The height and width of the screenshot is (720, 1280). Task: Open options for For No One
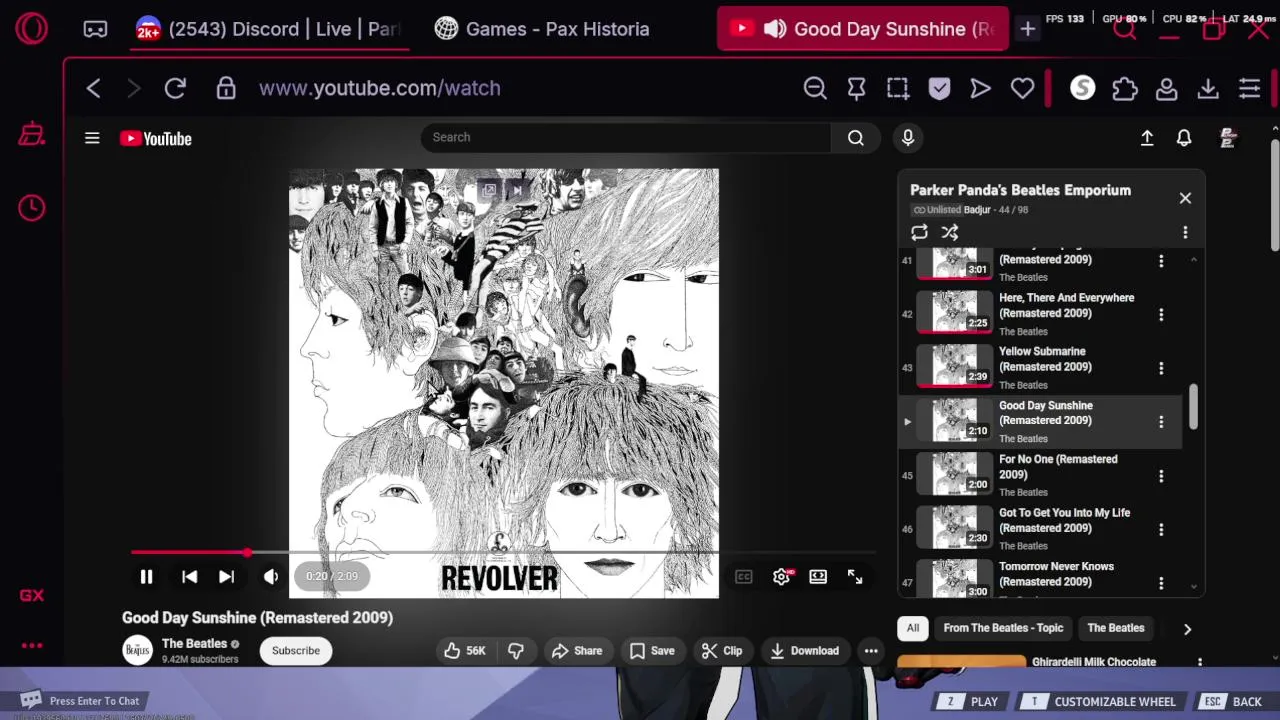click(1161, 476)
